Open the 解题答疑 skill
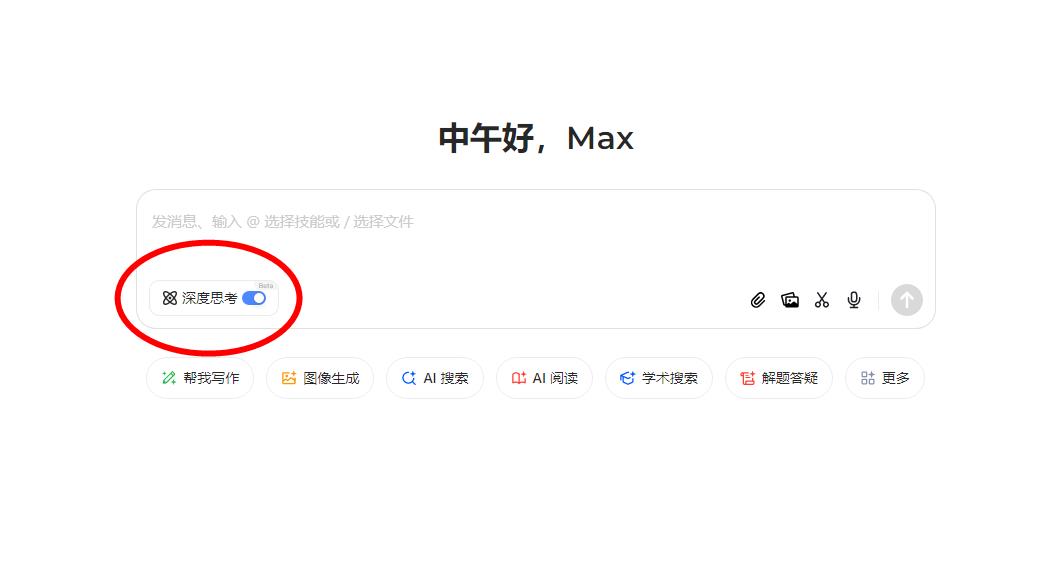The image size is (1060, 568). click(779, 378)
